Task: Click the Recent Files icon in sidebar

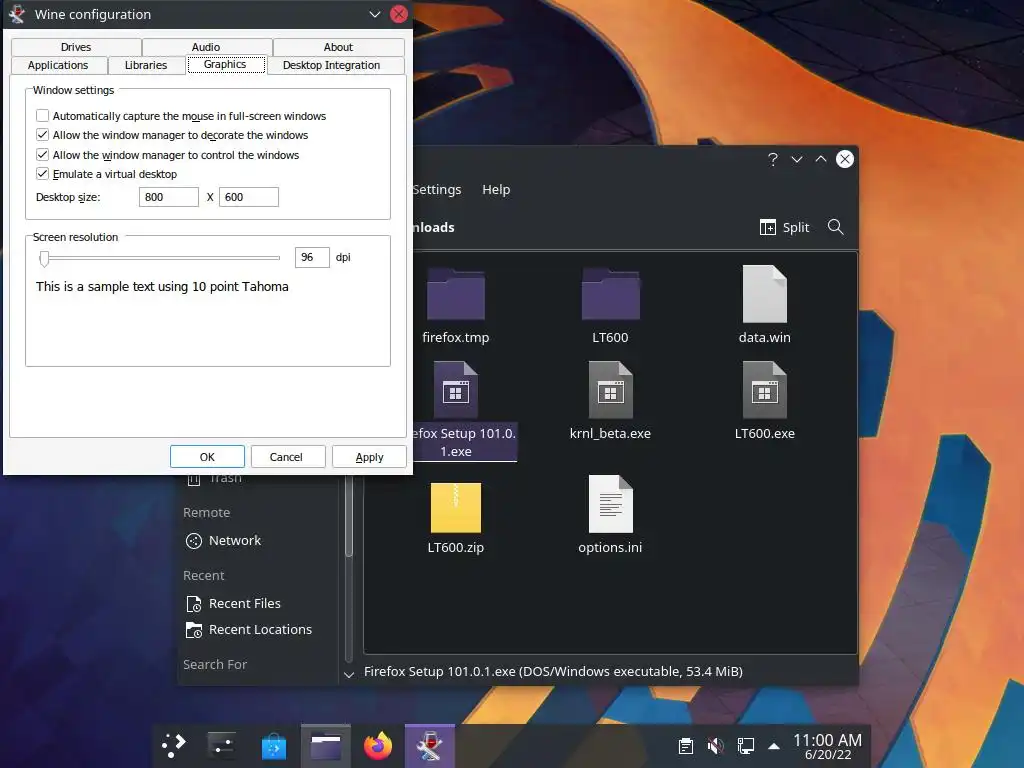Action: click(194, 604)
